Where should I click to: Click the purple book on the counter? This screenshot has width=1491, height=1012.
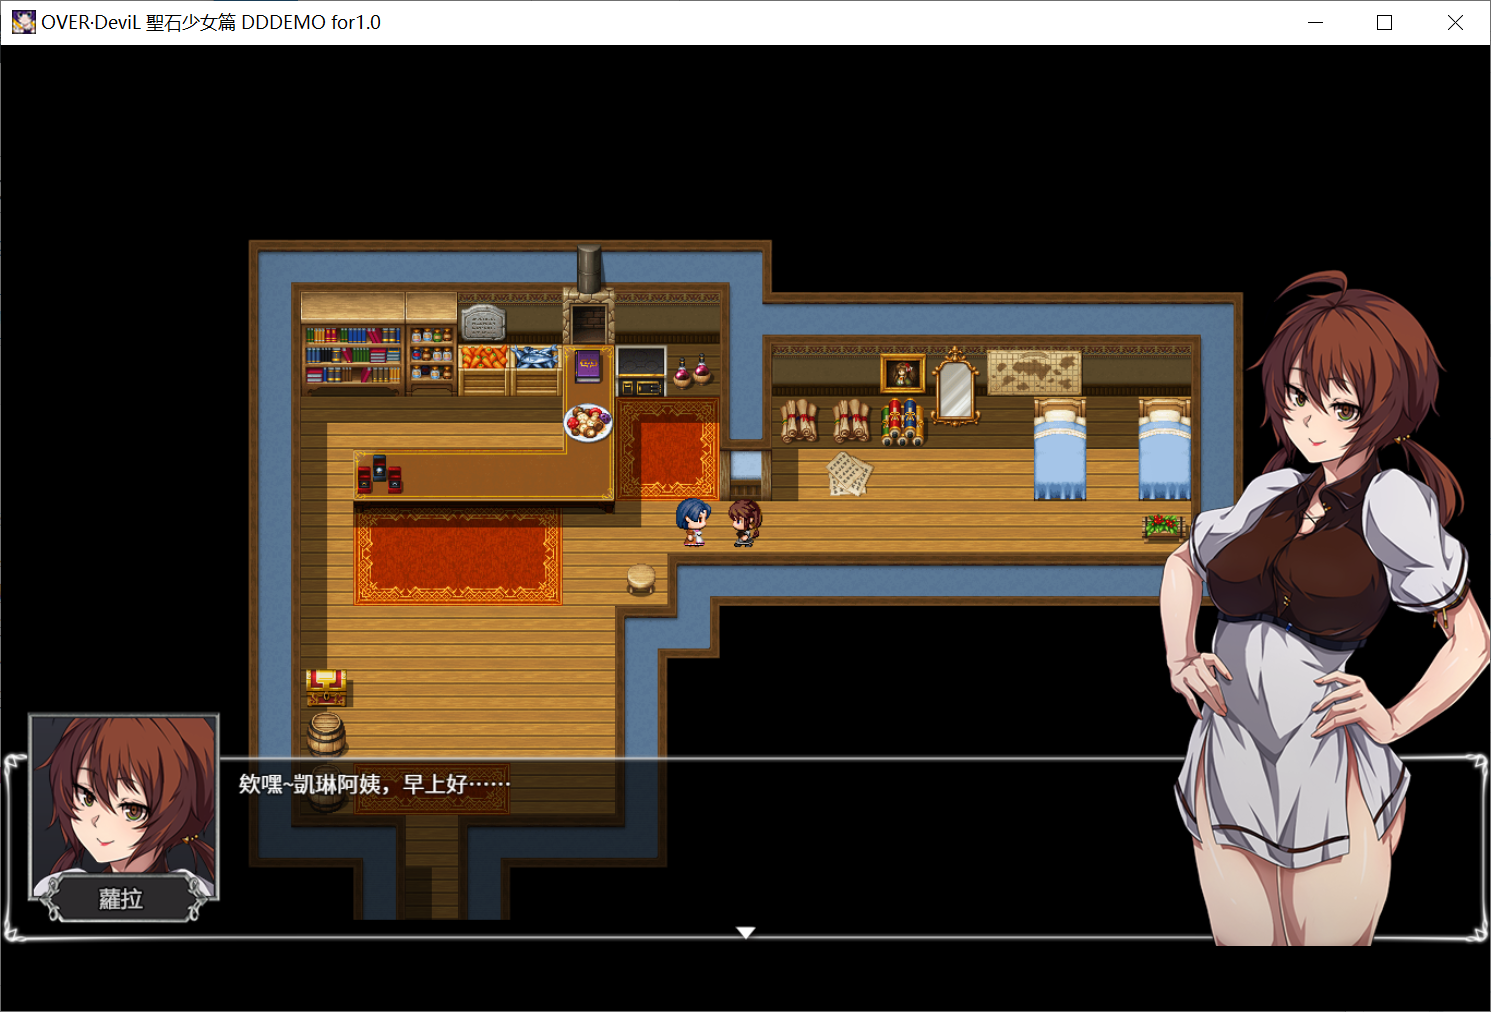coord(588,365)
